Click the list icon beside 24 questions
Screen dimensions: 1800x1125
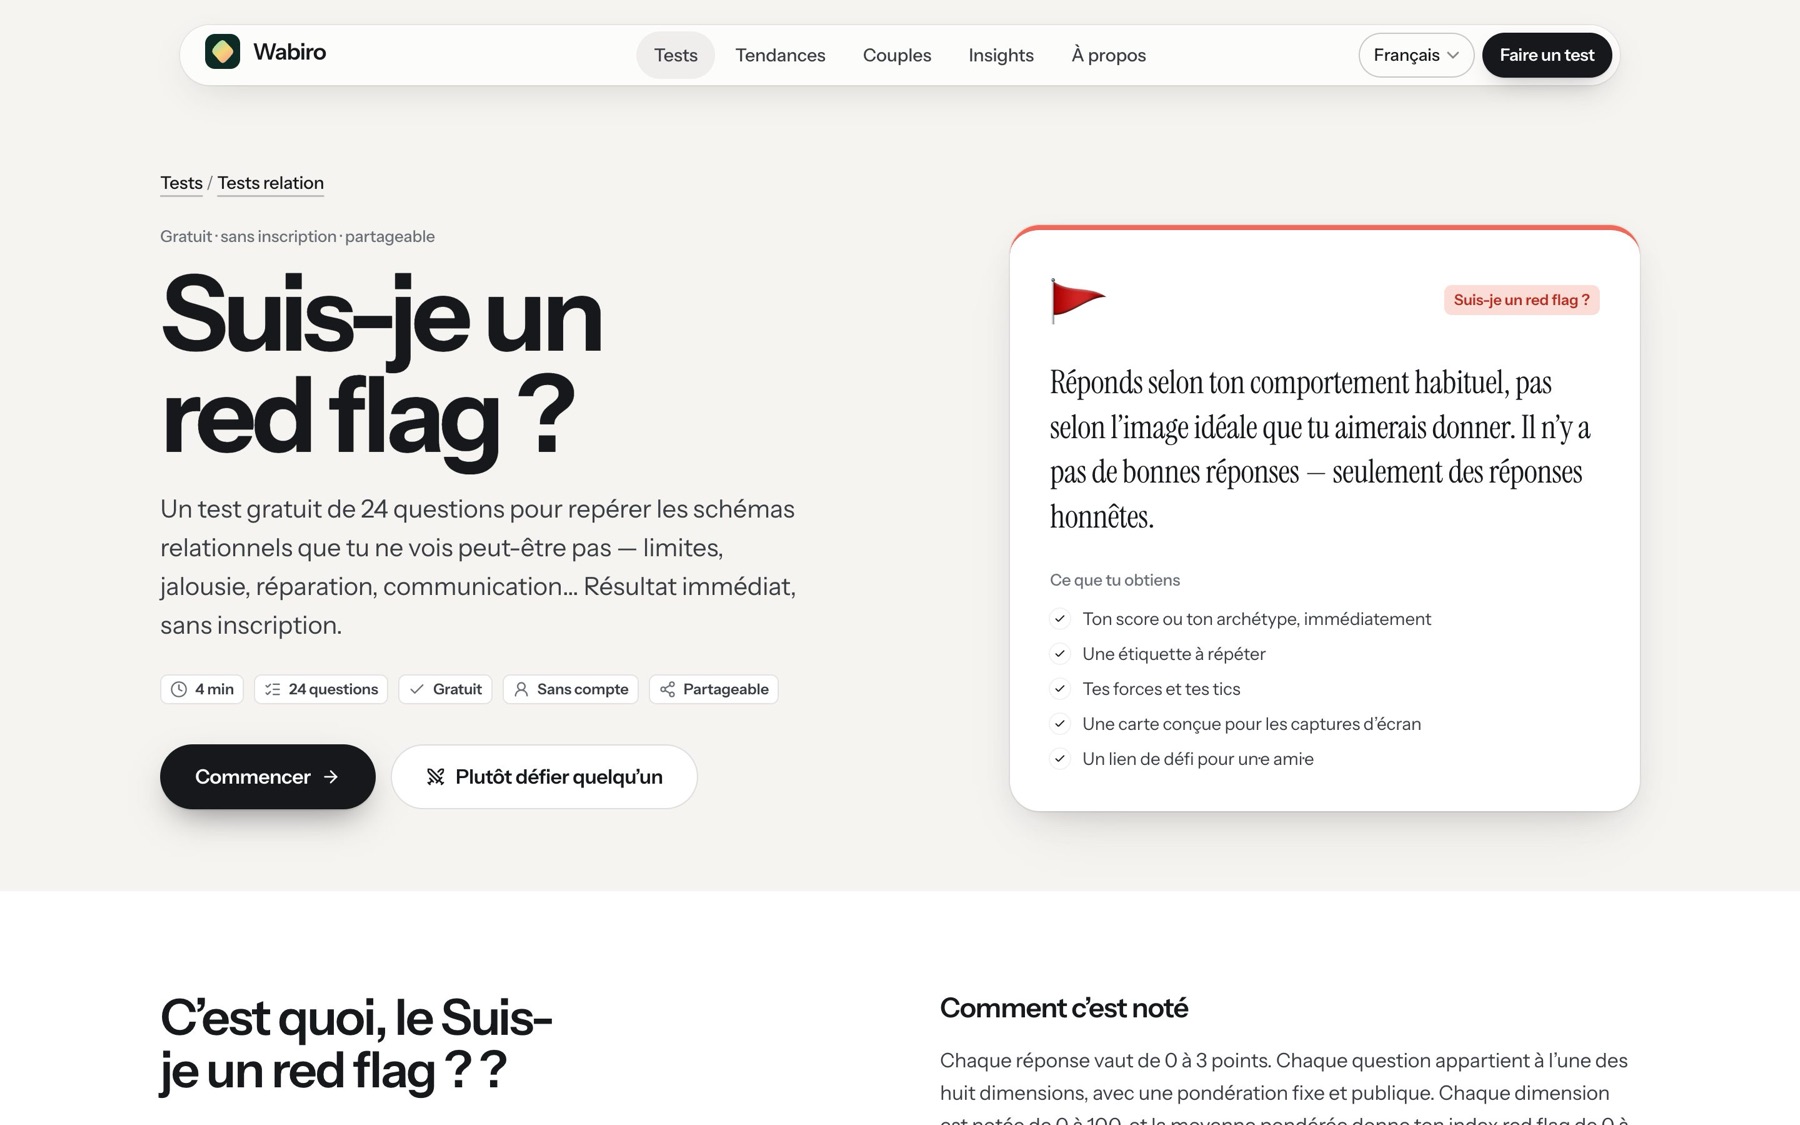(272, 689)
